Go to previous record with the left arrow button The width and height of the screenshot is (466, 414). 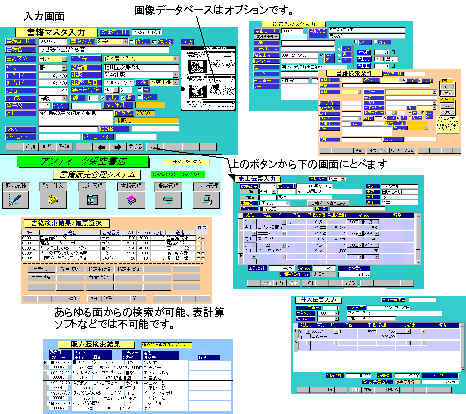point(102,147)
